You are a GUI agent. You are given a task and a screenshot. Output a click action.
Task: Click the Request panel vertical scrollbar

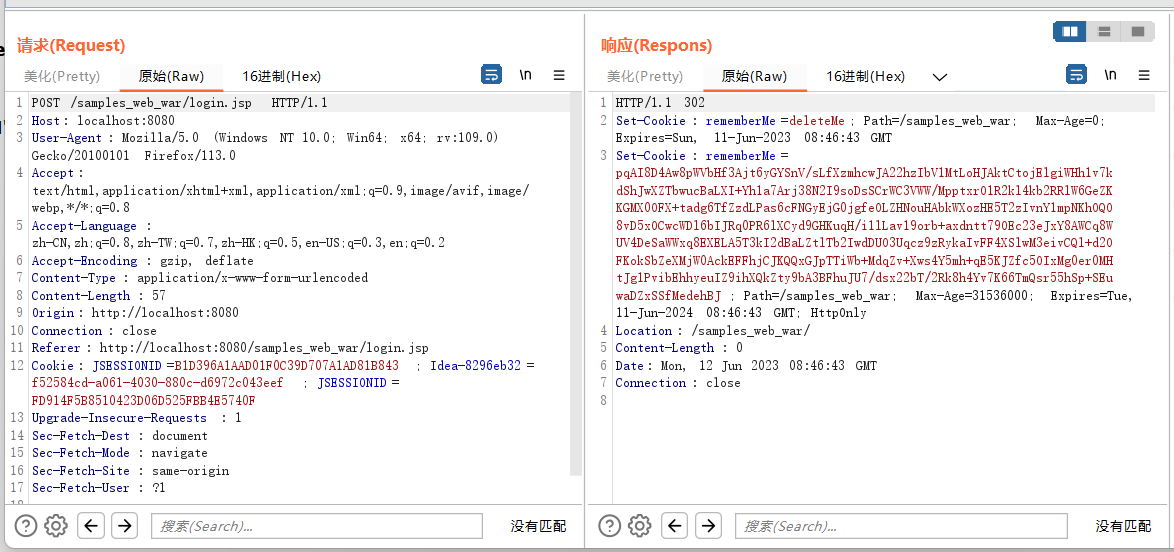tap(575, 280)
